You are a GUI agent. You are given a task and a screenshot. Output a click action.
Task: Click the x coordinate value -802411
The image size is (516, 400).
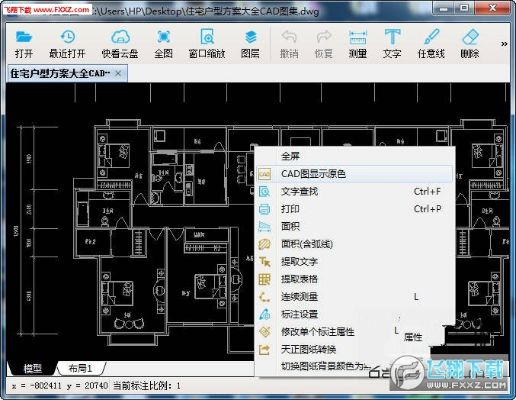tap(46, 386)
